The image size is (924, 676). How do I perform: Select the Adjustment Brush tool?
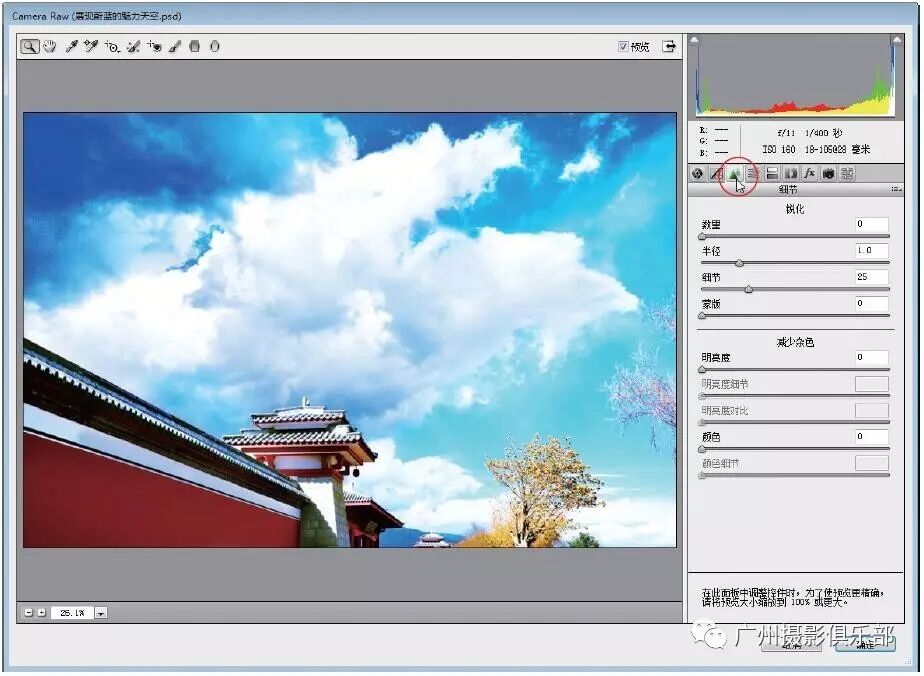(175, 47)
